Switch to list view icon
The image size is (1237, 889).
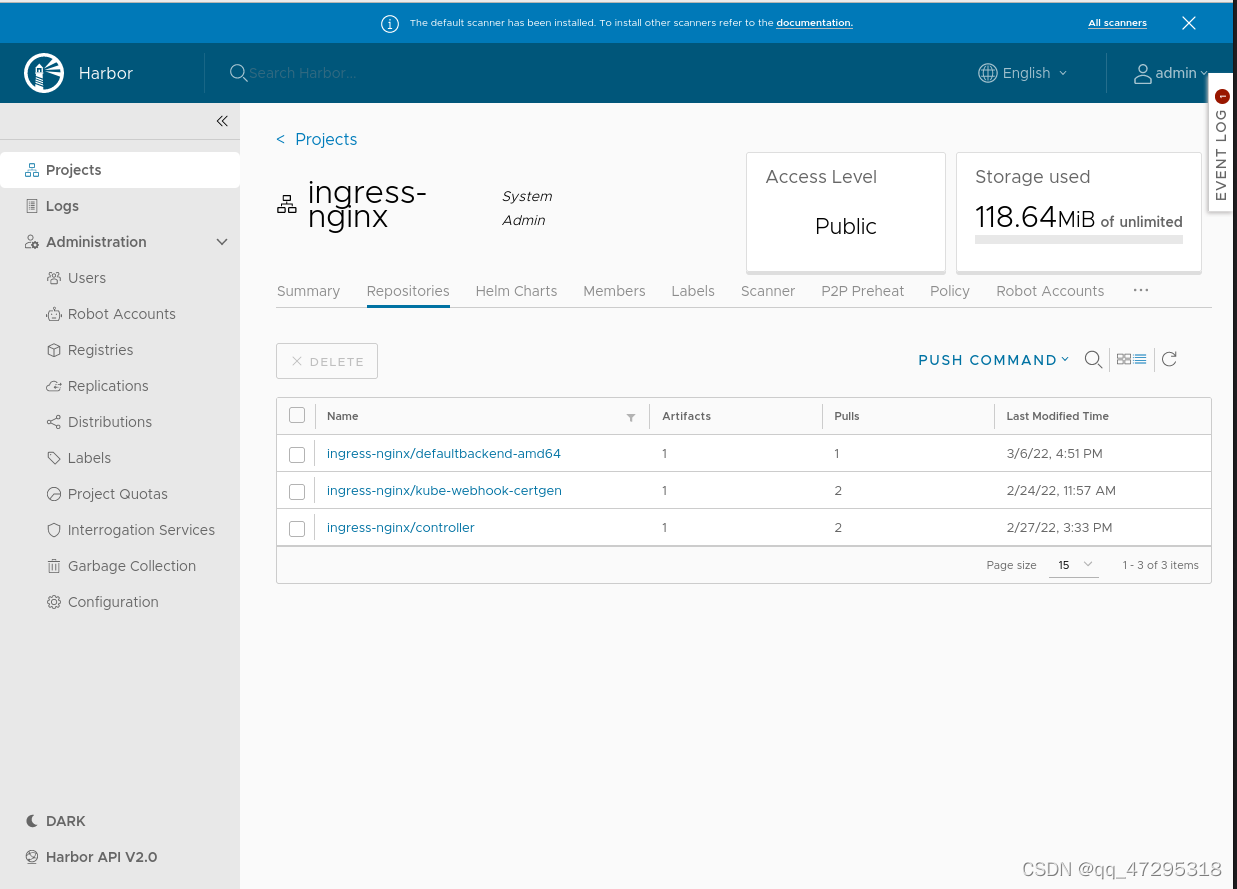pos(1140,359)
